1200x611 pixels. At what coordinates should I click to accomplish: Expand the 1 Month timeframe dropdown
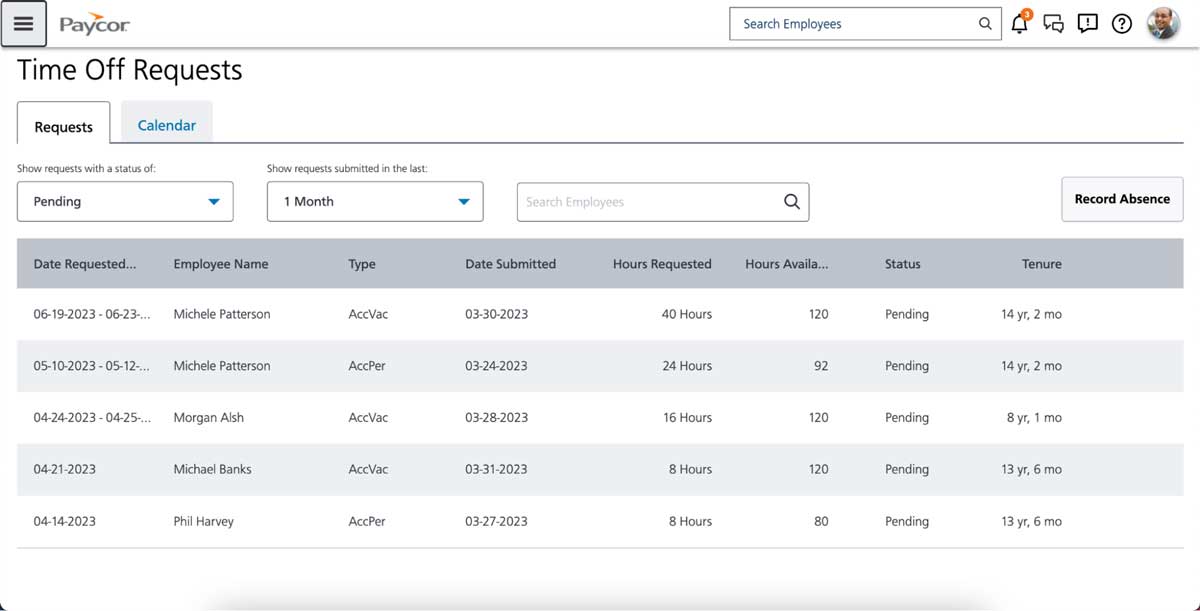375,201
